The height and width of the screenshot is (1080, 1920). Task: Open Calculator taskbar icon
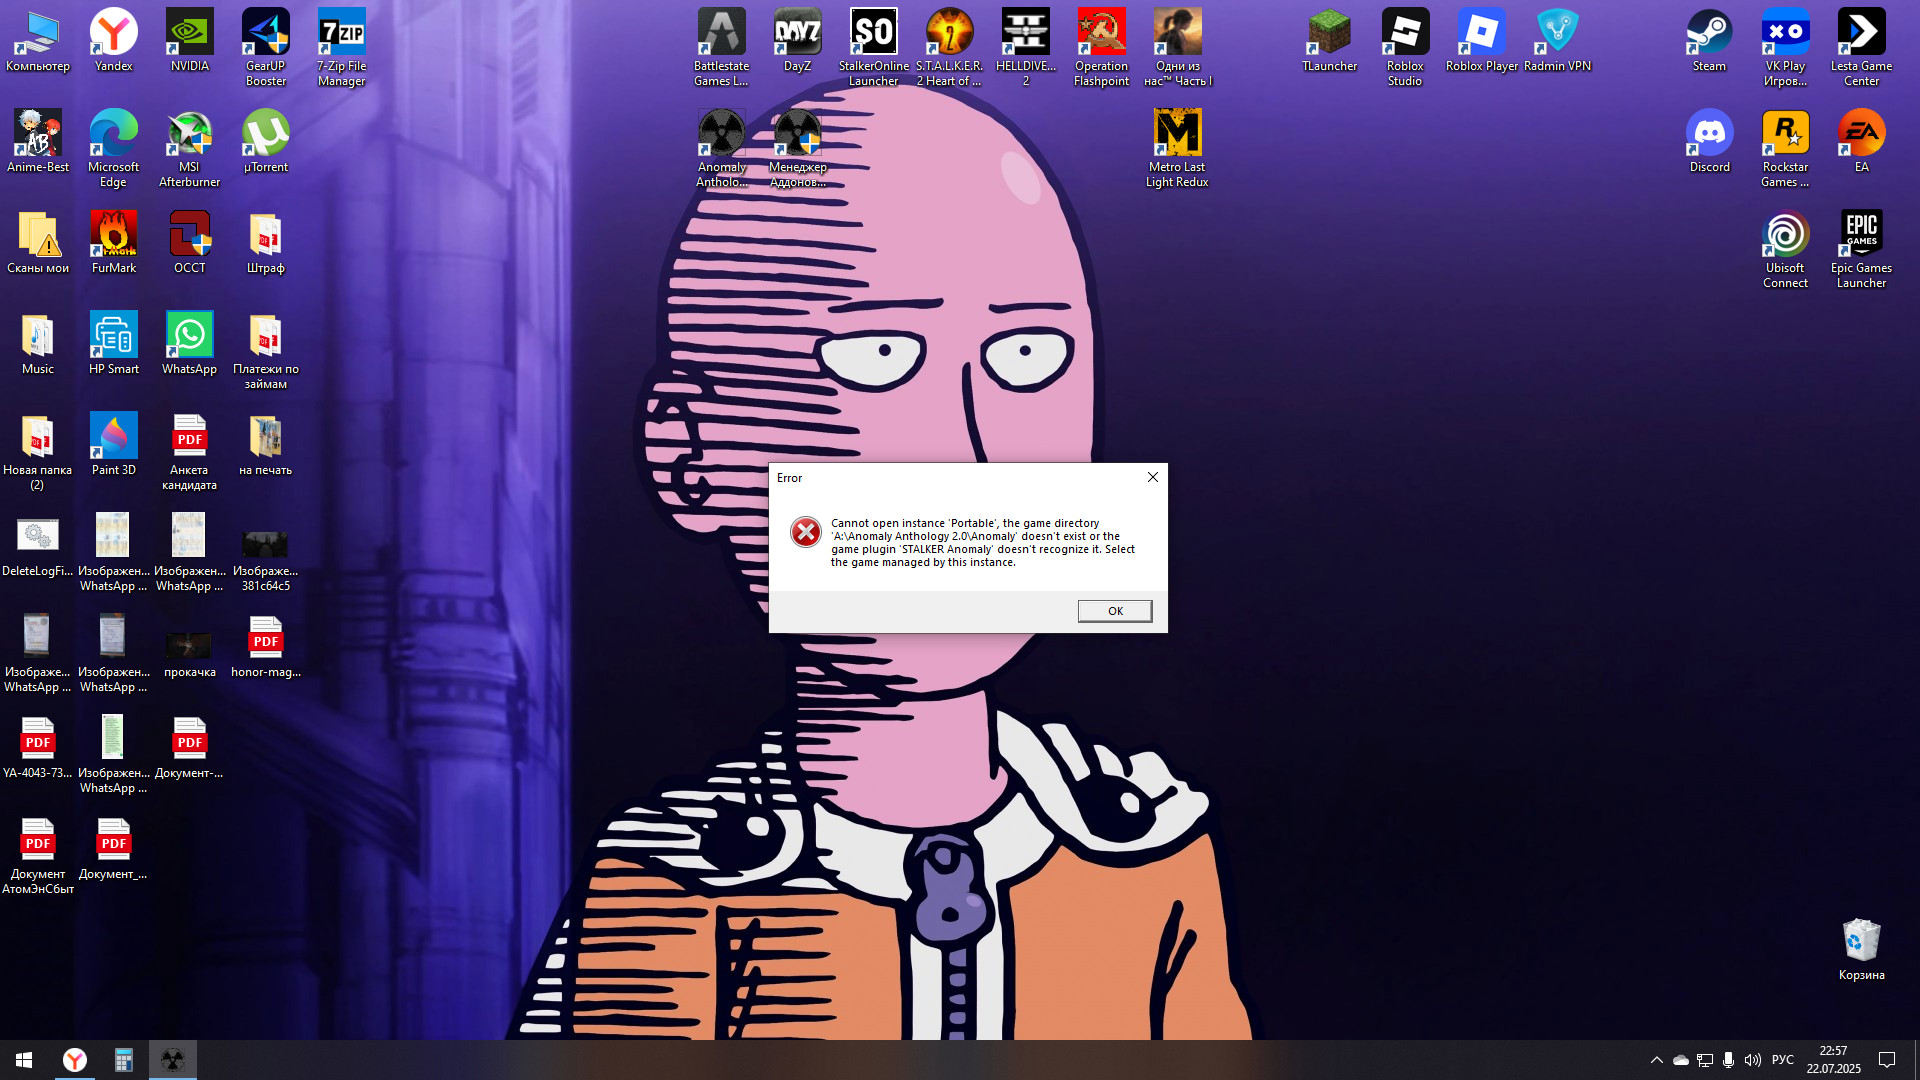pyautogui.click(x=123, y=1060)
